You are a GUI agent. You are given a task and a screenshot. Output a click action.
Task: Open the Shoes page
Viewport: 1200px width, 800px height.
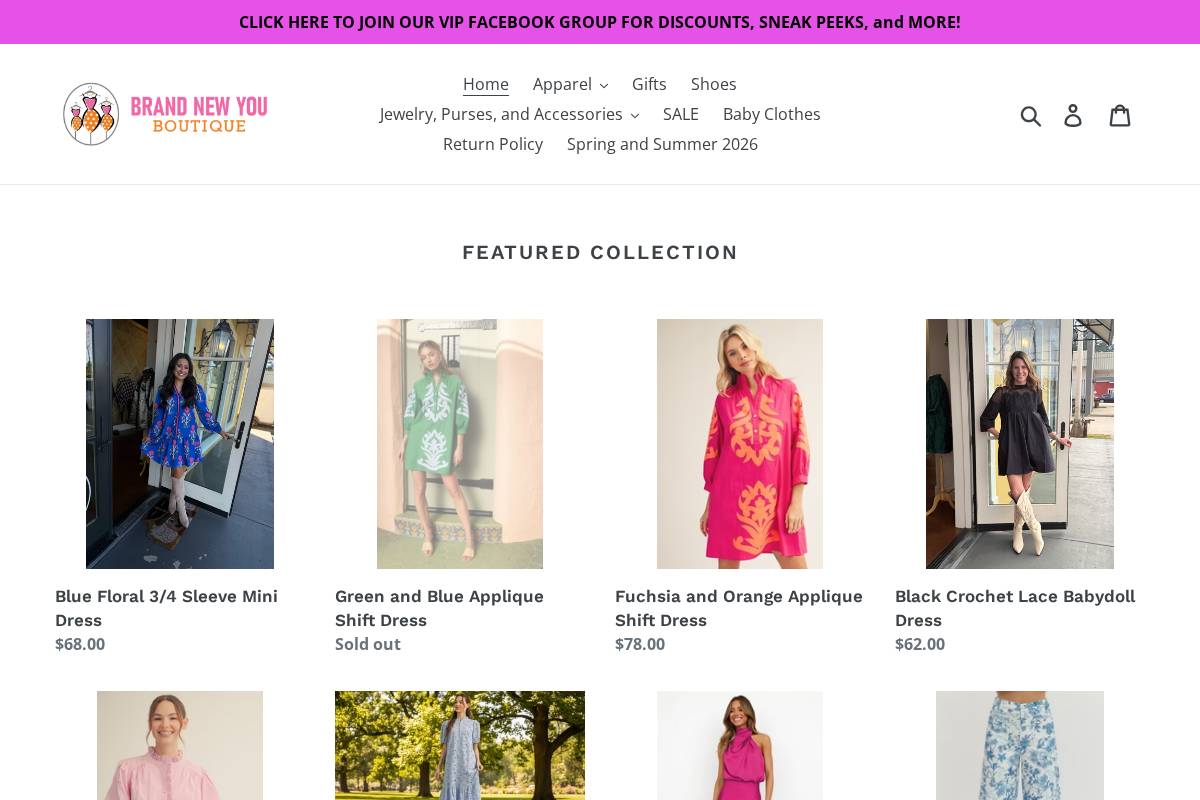pyautogui.click(x=713, y=84)
